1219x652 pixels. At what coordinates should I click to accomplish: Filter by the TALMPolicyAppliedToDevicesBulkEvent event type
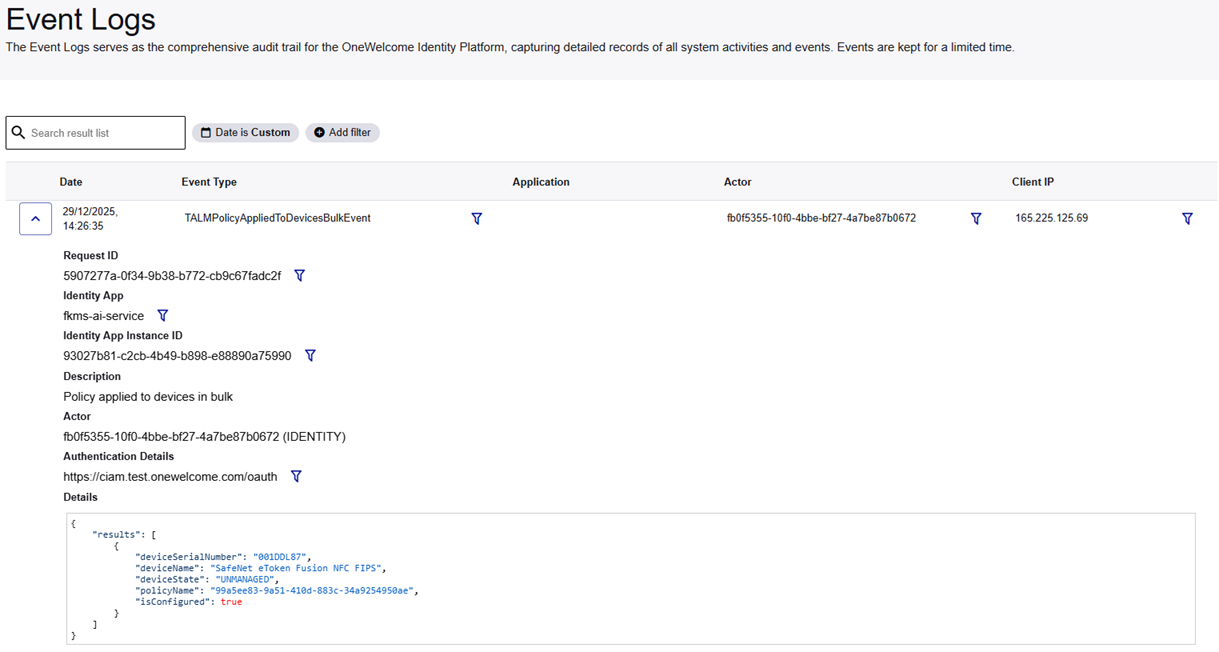click(477, 218)
